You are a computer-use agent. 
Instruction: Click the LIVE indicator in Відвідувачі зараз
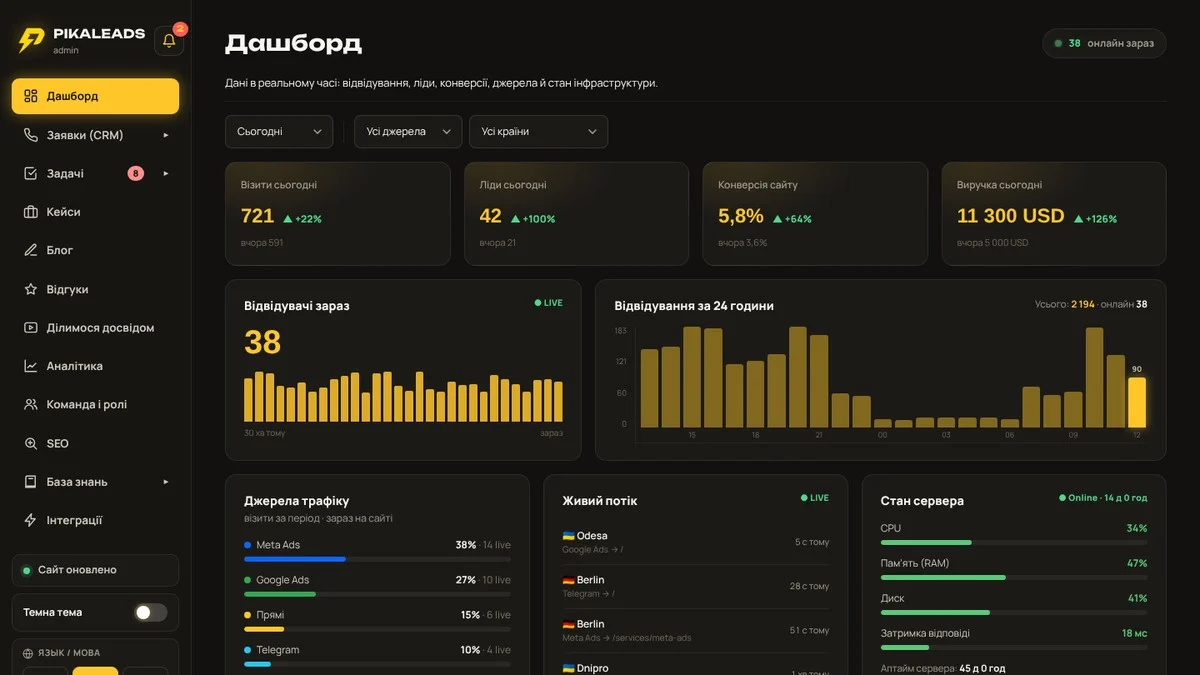tap(548, 303)
